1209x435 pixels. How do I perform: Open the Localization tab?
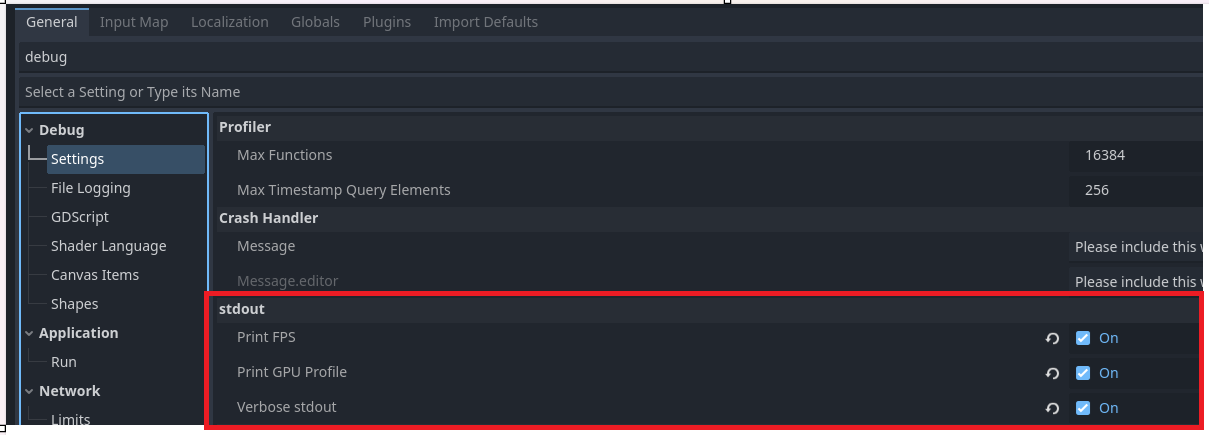[229, 22]
